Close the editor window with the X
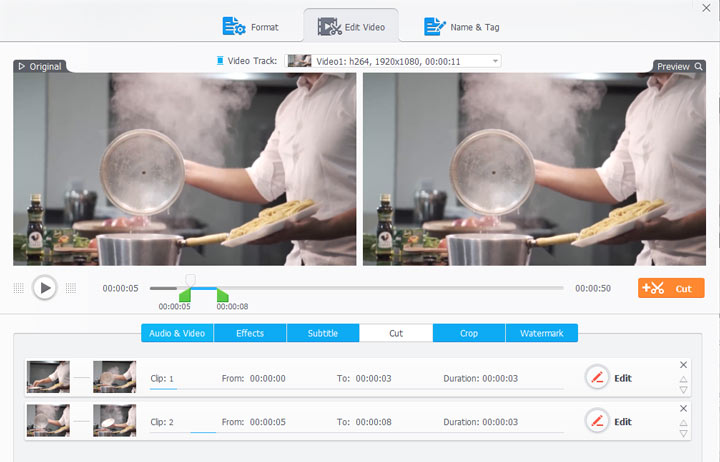The height and width of the screenshot is (462, 720). click(706, 8)
